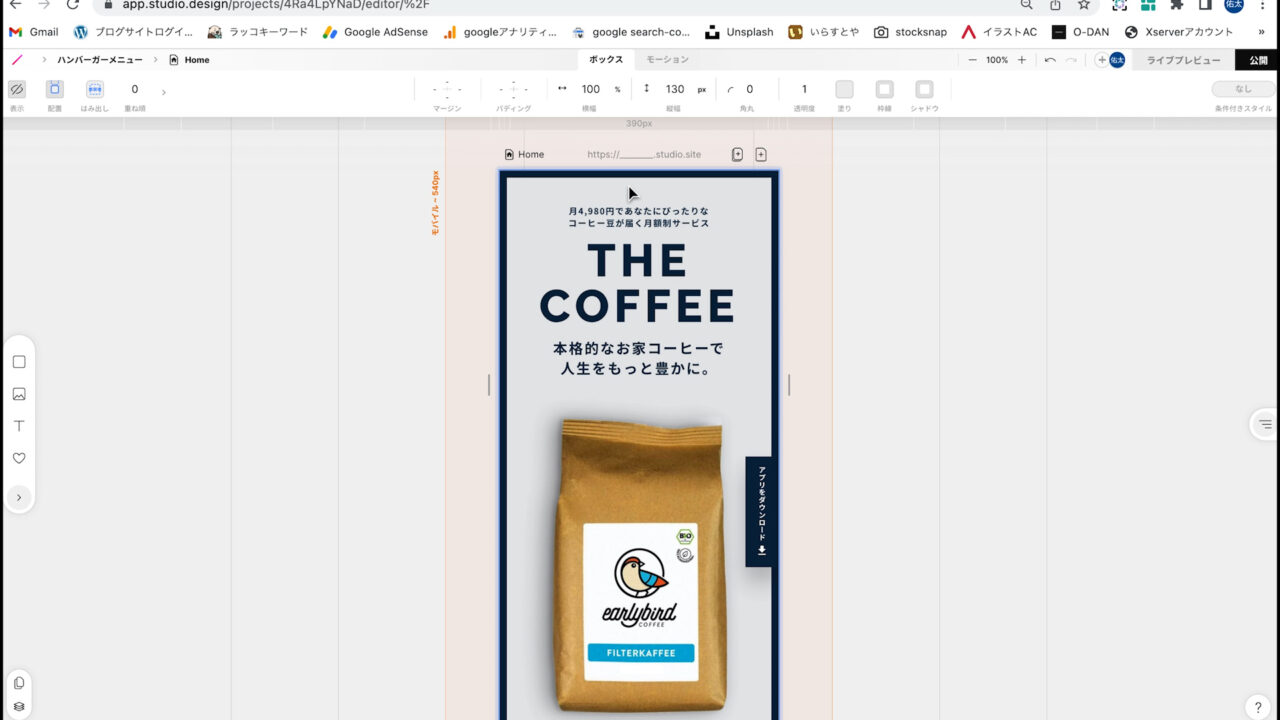Click the page settings icon above canvas

(x=737, y=154)
